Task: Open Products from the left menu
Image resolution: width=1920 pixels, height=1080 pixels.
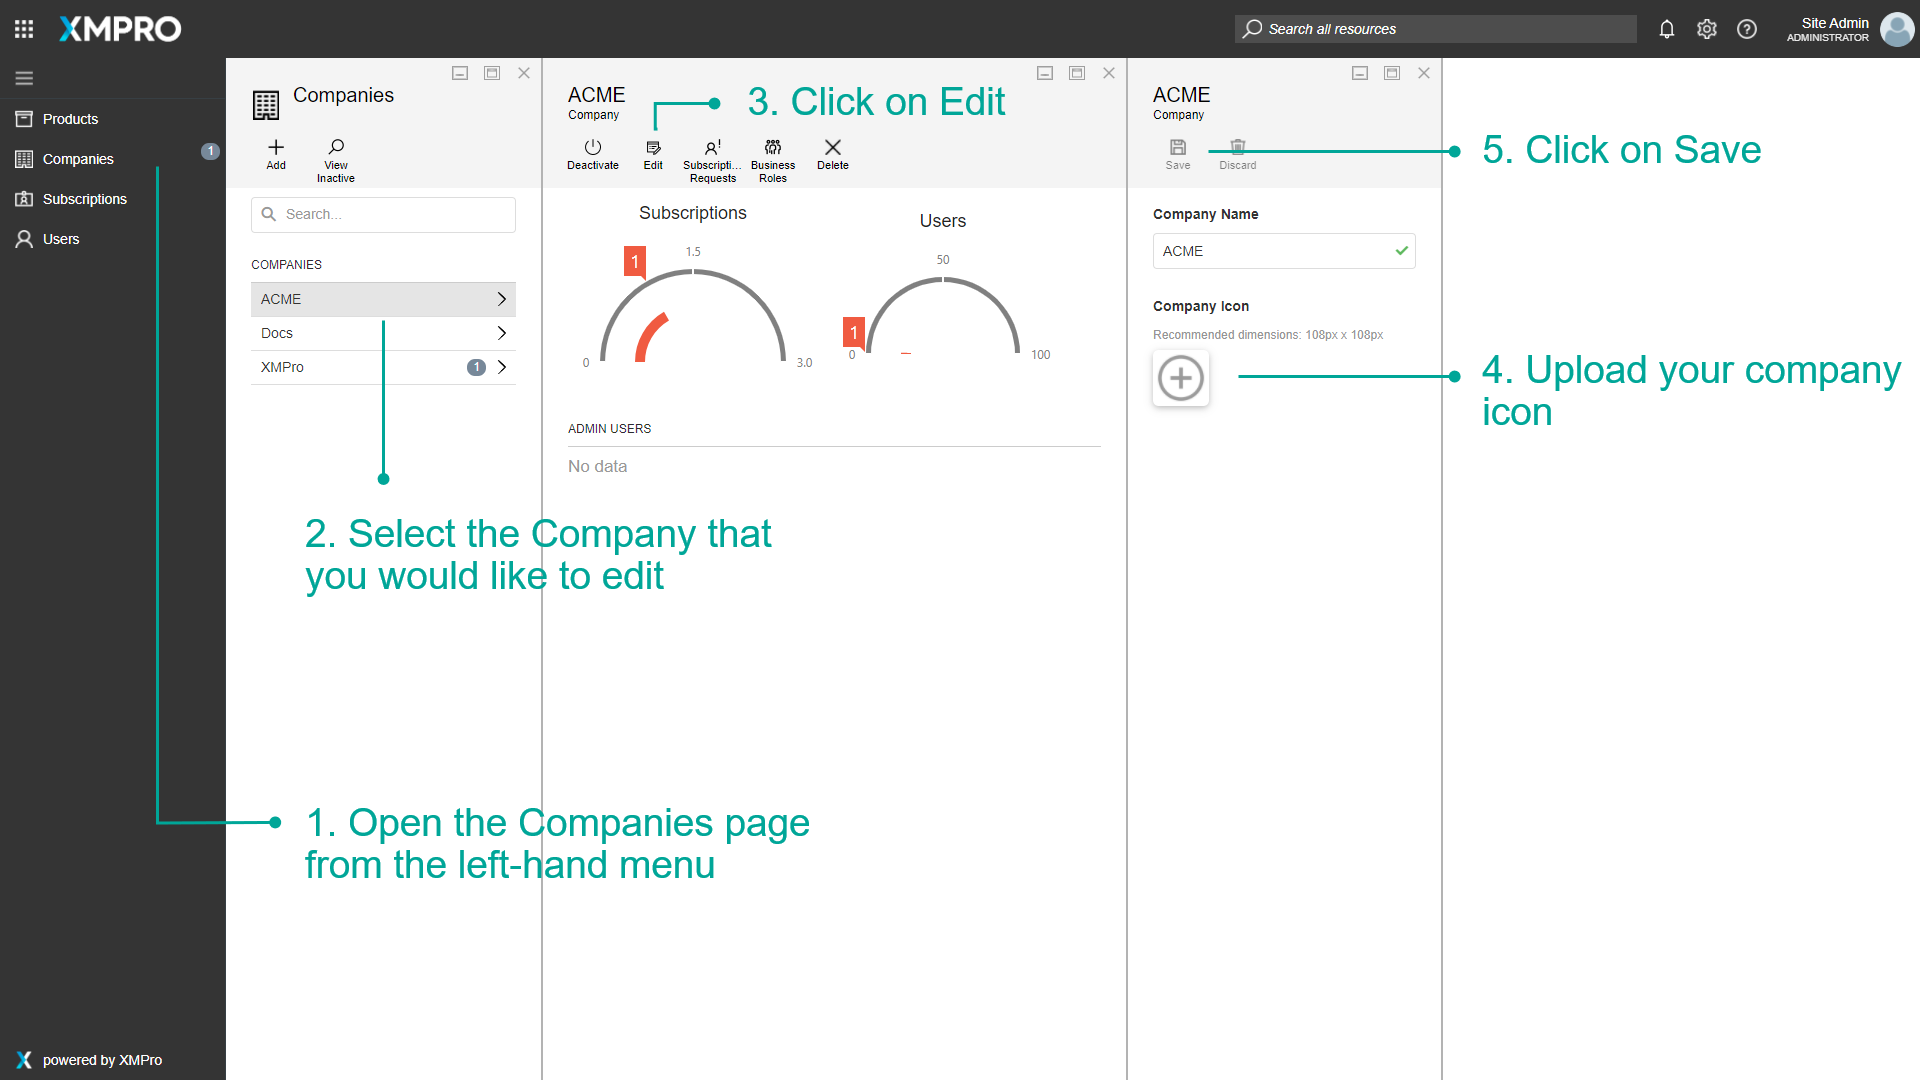Action: (x=70, y=119)
